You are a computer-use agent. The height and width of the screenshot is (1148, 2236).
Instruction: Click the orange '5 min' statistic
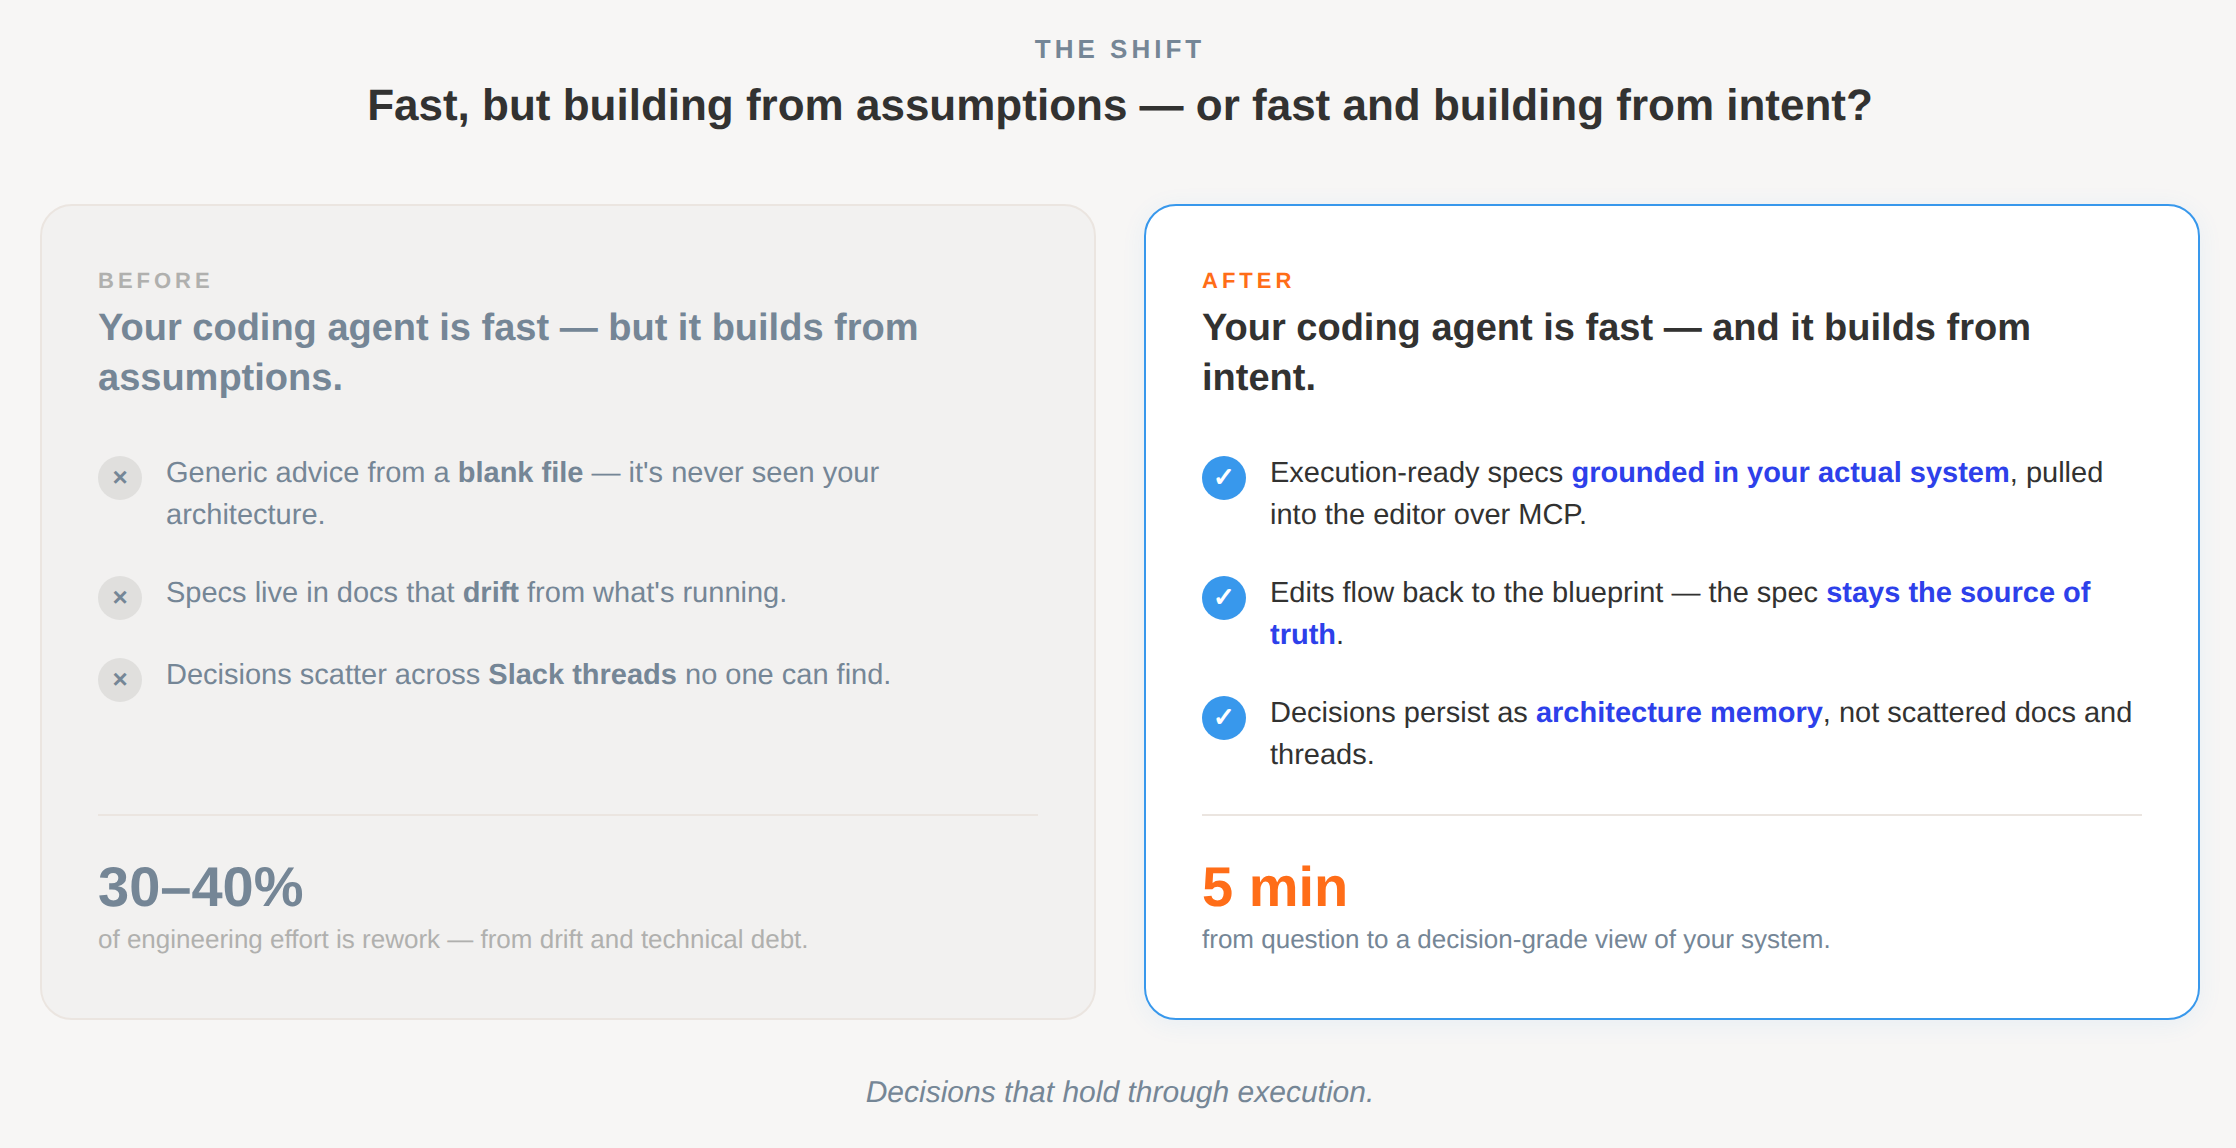(1275, 887)
